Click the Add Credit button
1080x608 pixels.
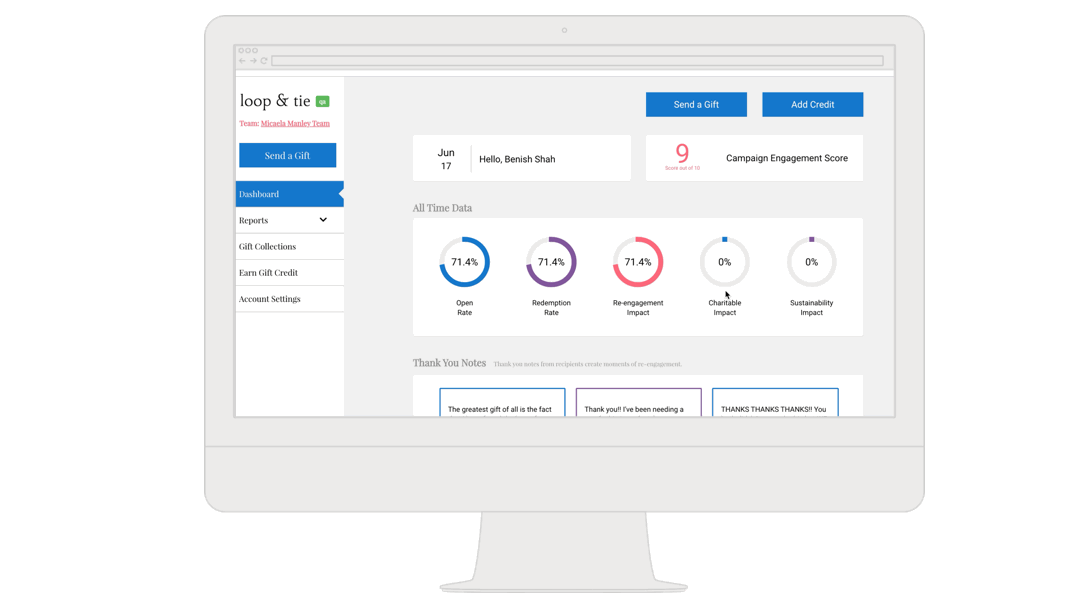tap(813, 105)
